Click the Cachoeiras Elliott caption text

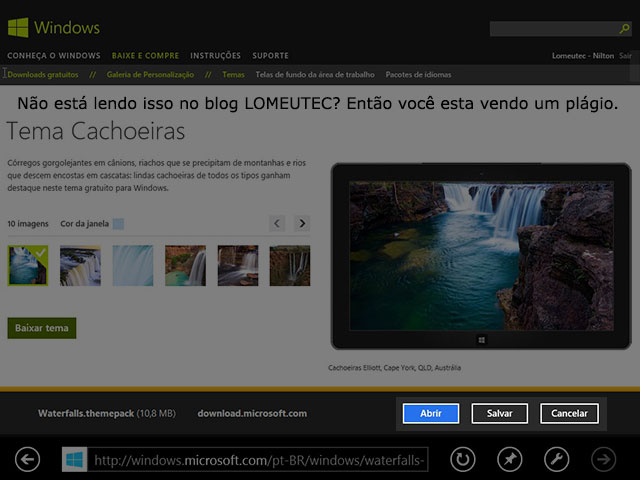pos(394,368)
